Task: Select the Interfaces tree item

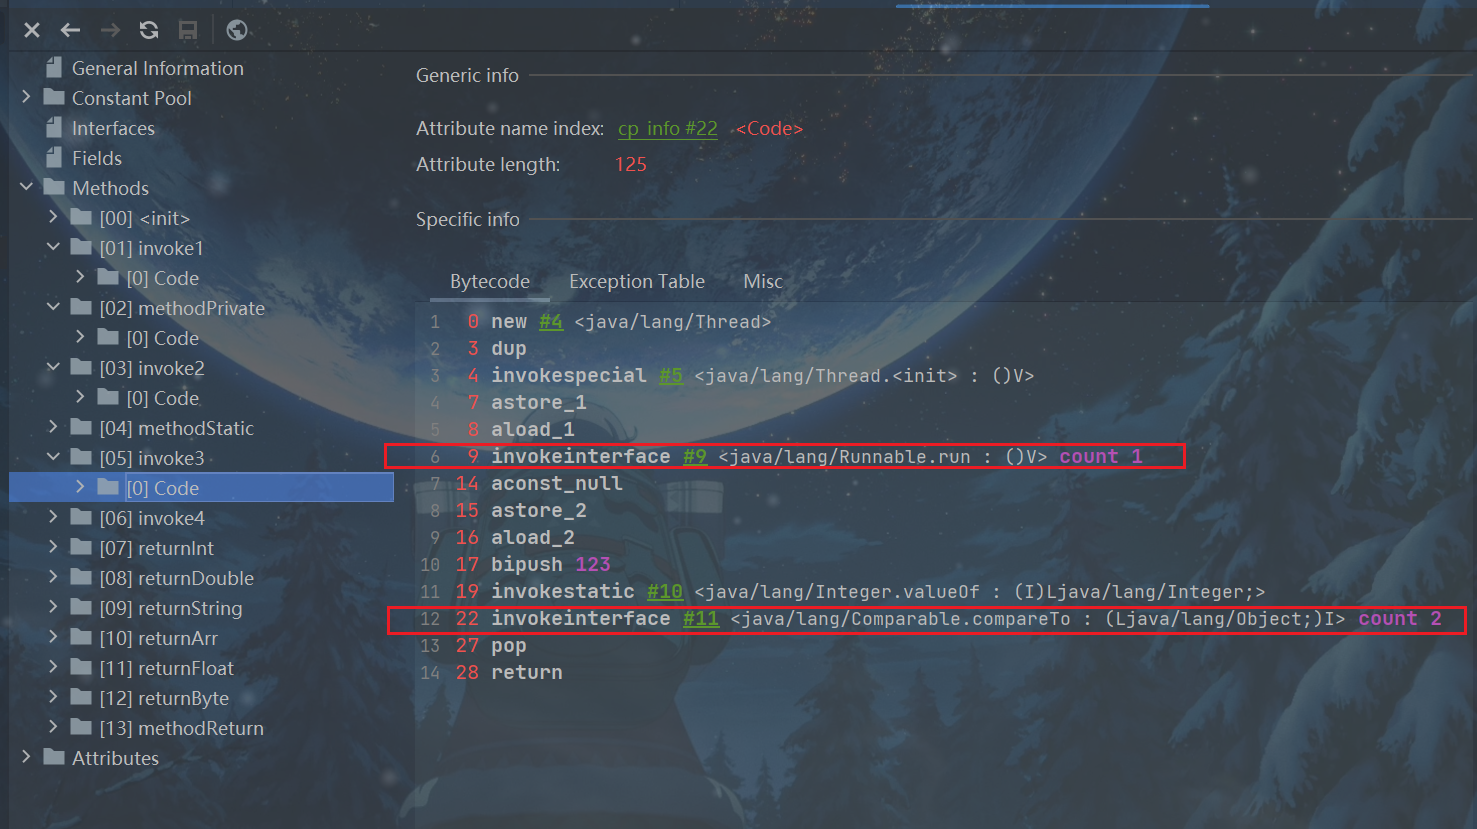Action: (x=113, y=128)
